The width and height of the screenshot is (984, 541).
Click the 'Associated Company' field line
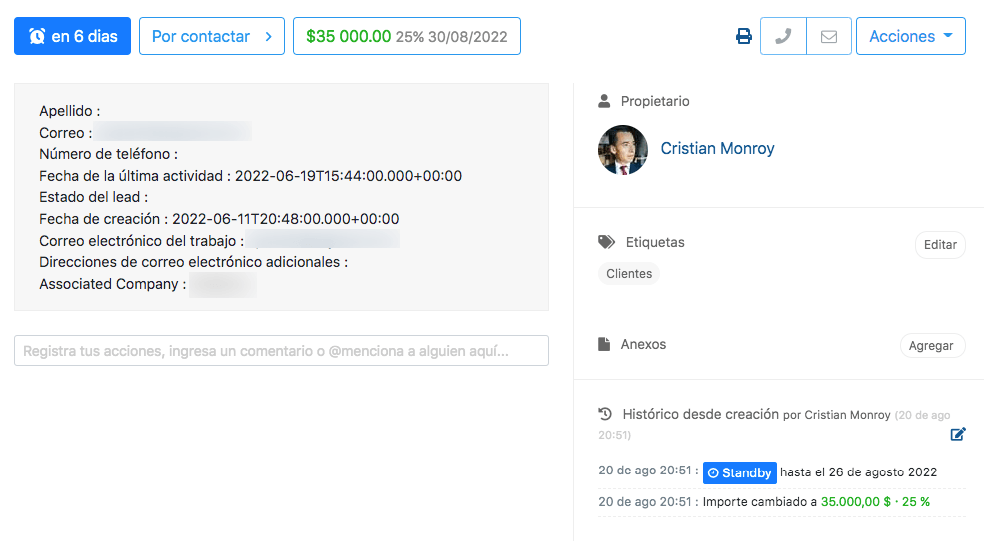click(x=147, y=284)
